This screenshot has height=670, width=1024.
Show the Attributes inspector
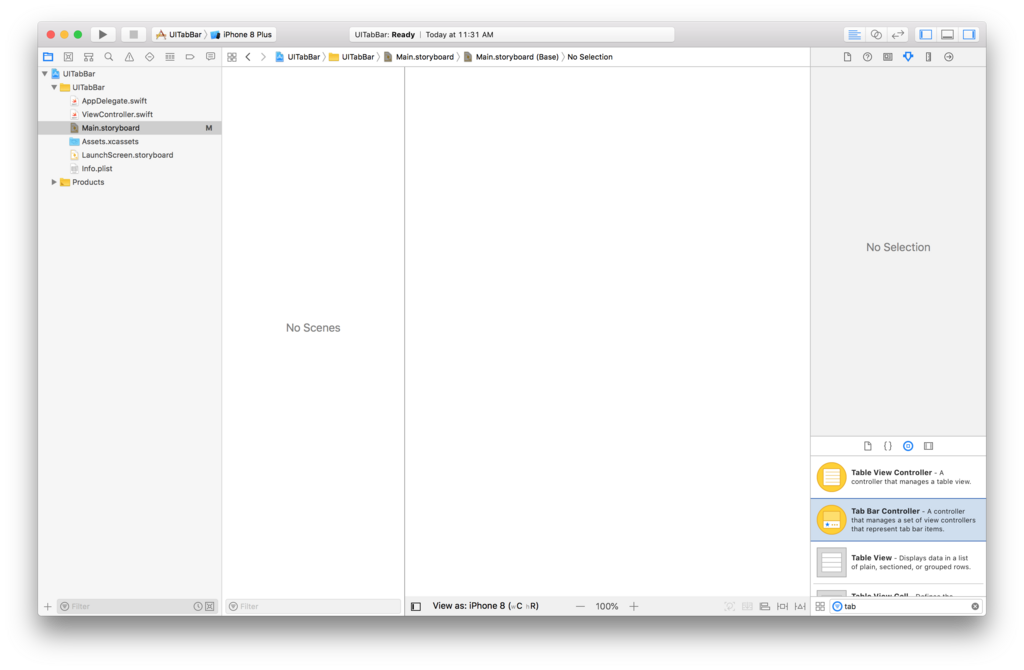pos(908,57)
